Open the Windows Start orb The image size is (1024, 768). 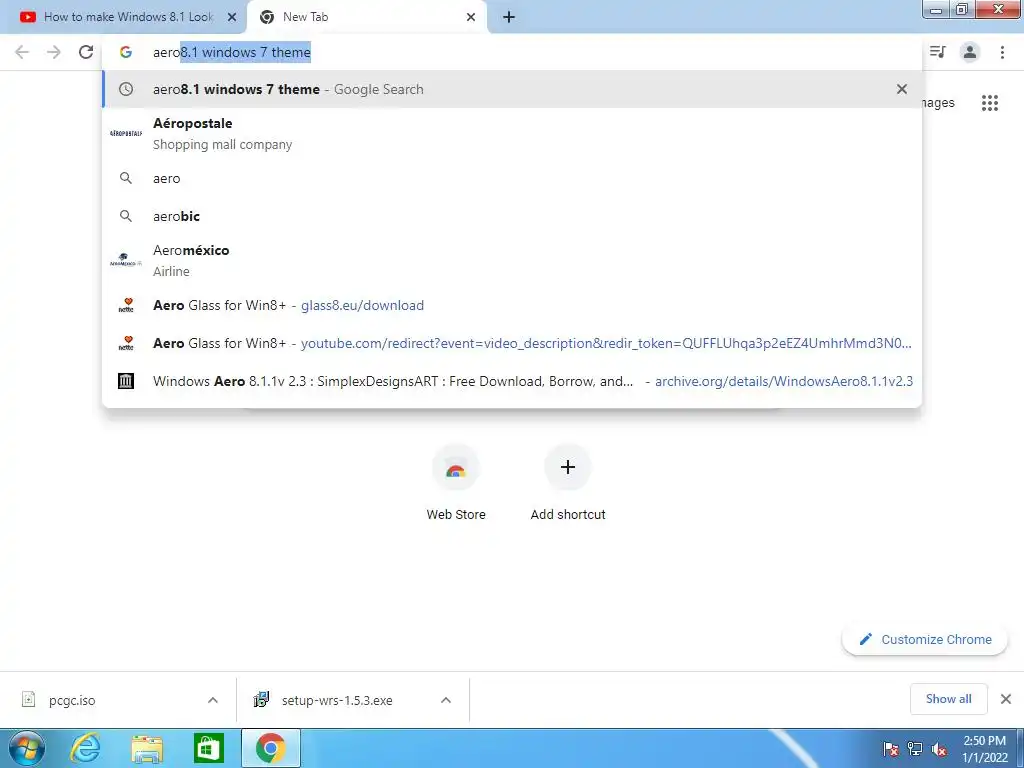point(27,748)
